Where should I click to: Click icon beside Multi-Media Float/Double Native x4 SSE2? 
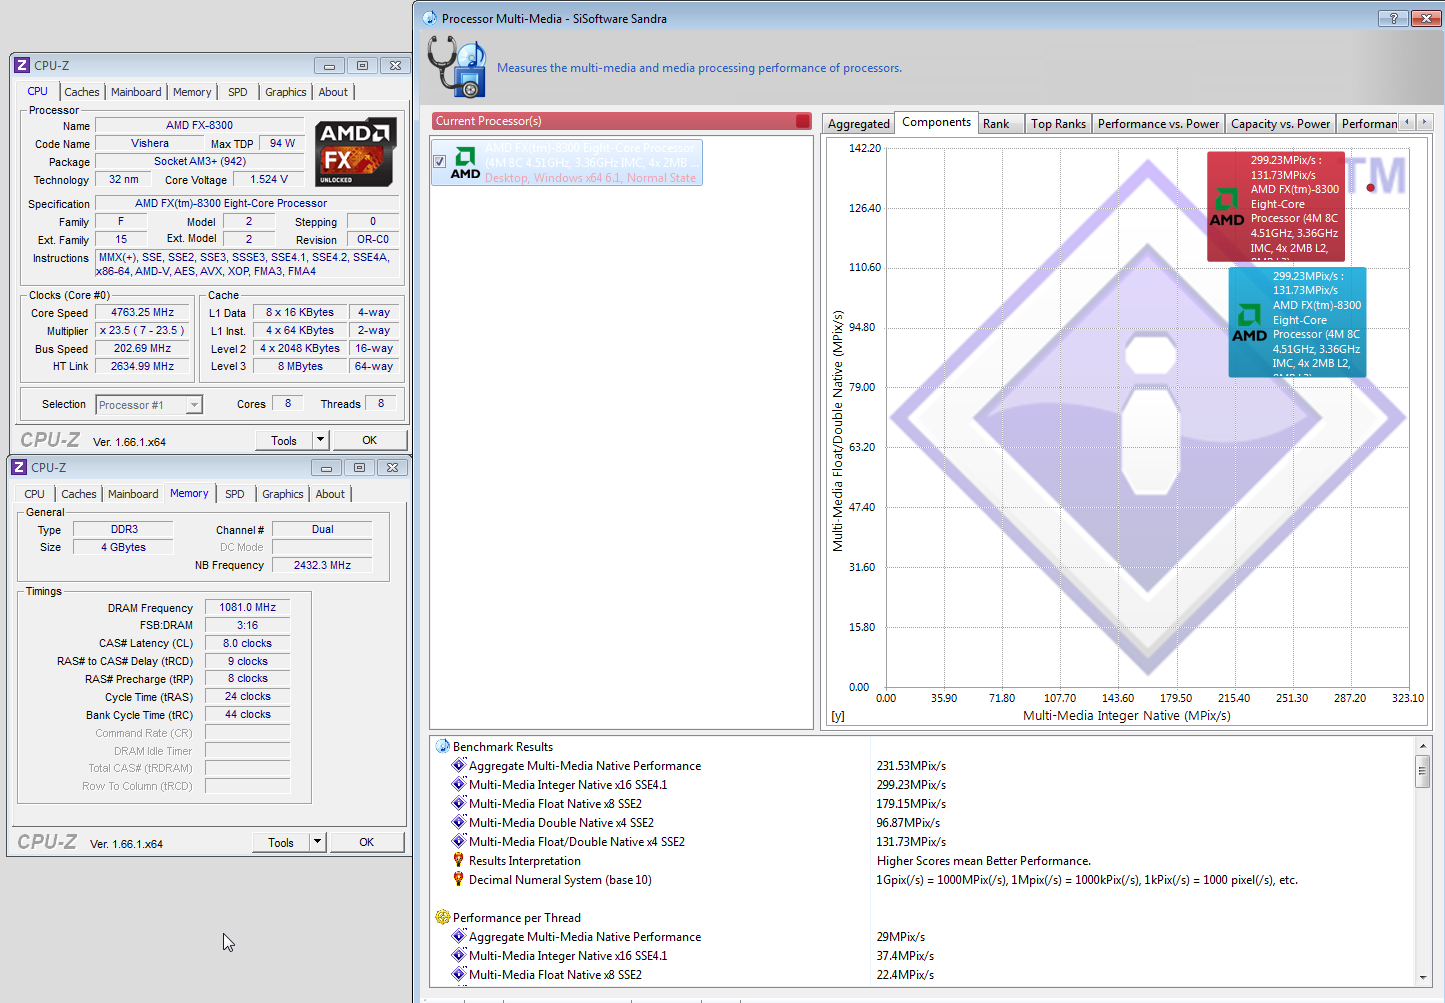(459, 841)
